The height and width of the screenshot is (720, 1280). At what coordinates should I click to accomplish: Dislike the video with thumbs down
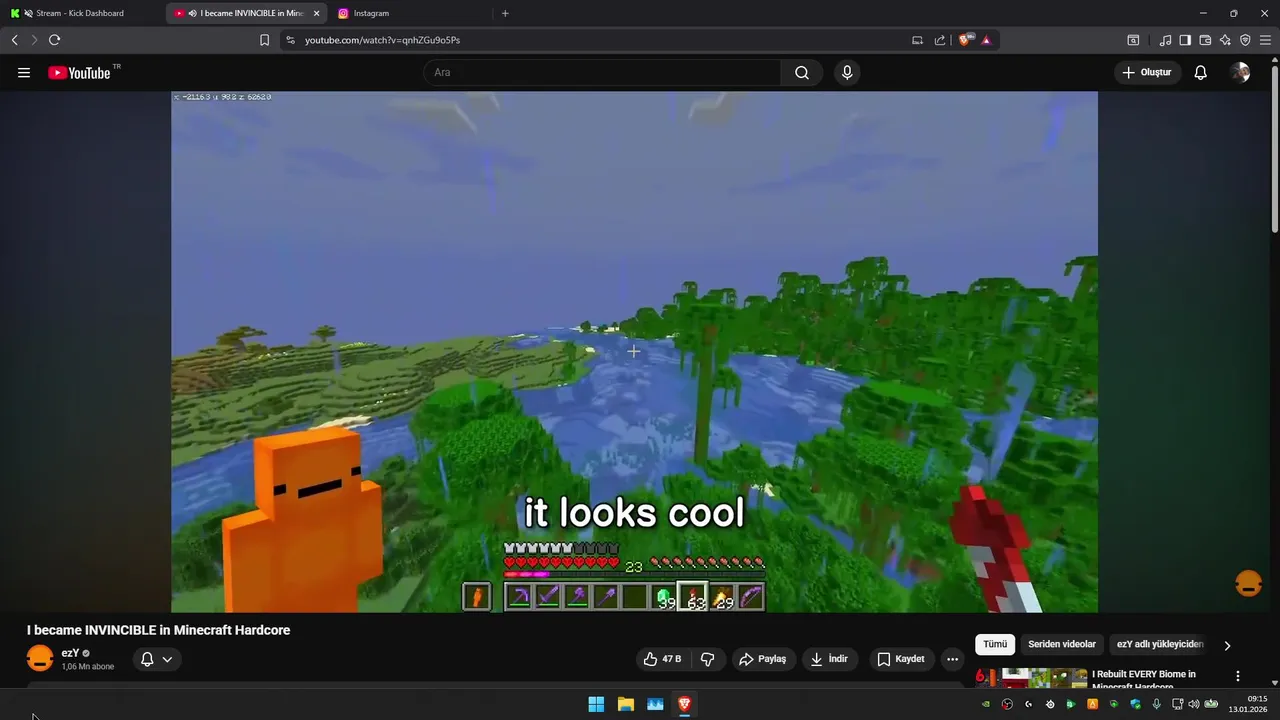click(x=708, y=659)
